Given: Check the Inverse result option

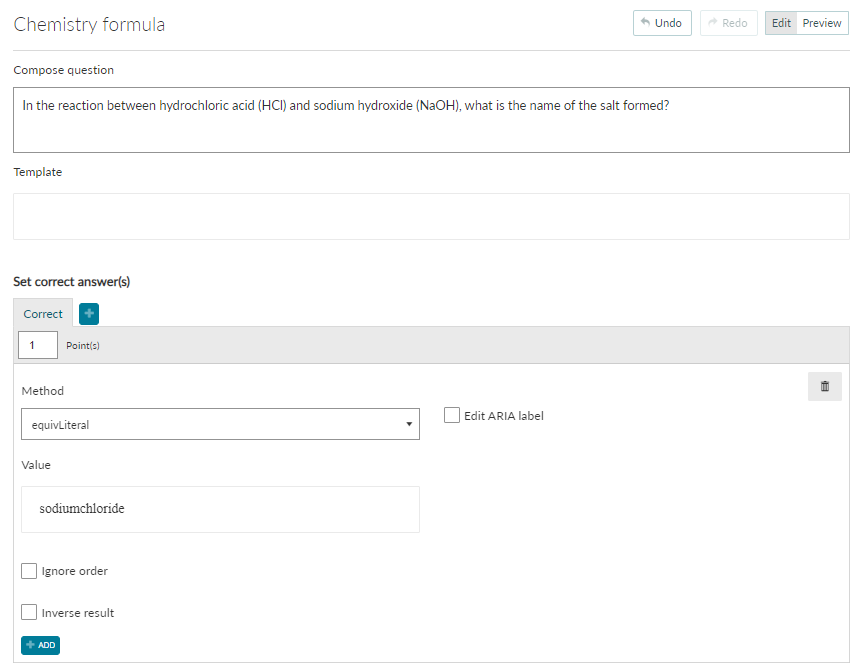Looking at the screenshot, I should pos(29,612).
